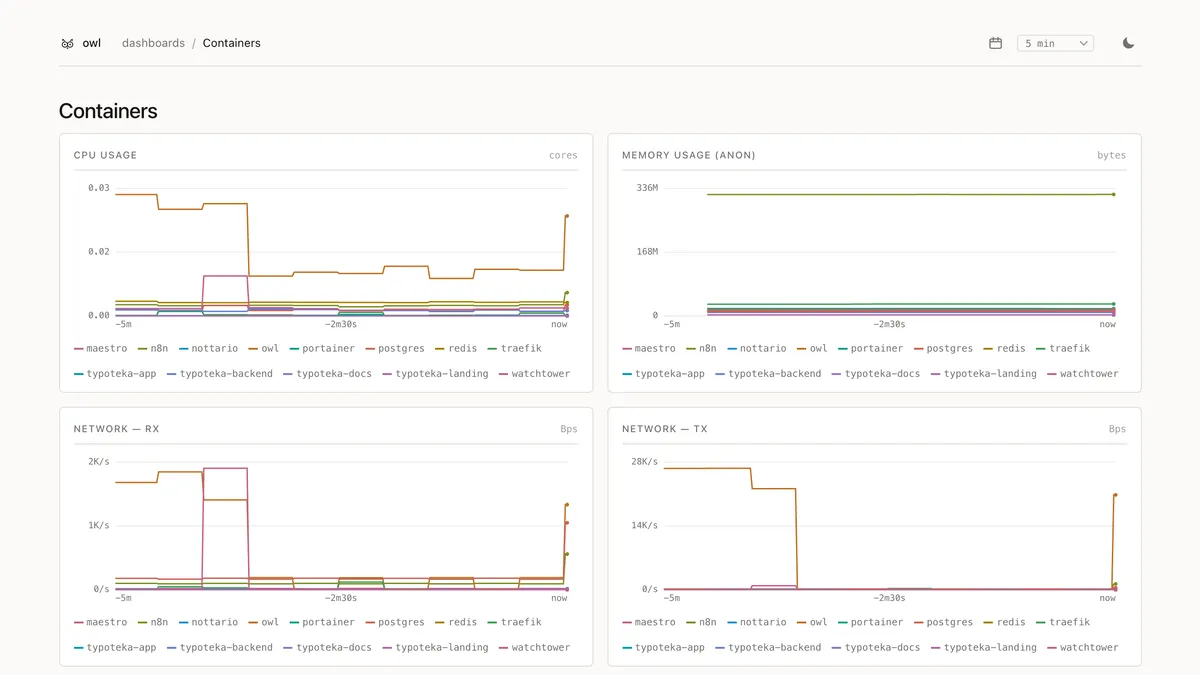Toggle redis series in Memory Usage legend
Viewport: 1200px width, 675px height.
[1005, 348]
